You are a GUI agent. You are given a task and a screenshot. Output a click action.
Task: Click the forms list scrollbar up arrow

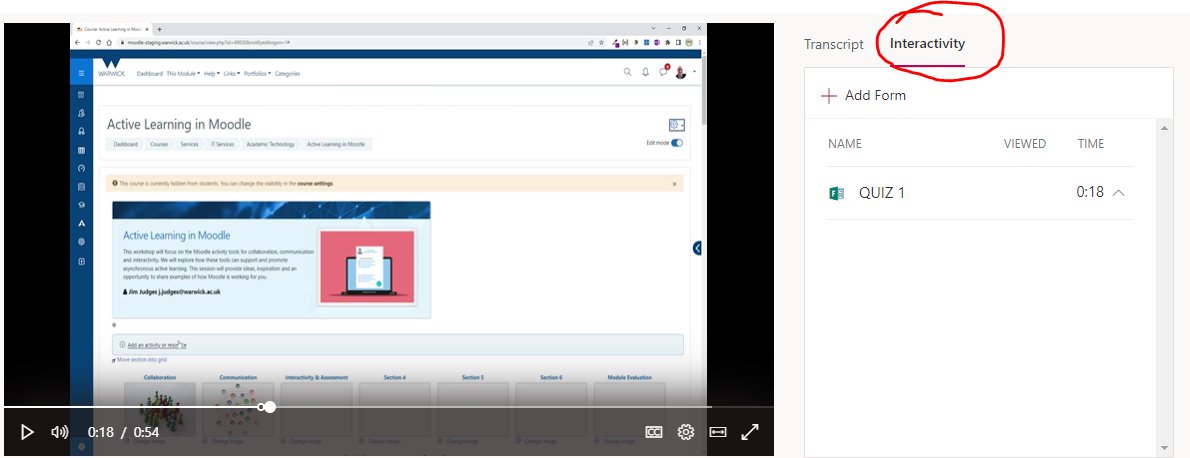[1165, 129]
